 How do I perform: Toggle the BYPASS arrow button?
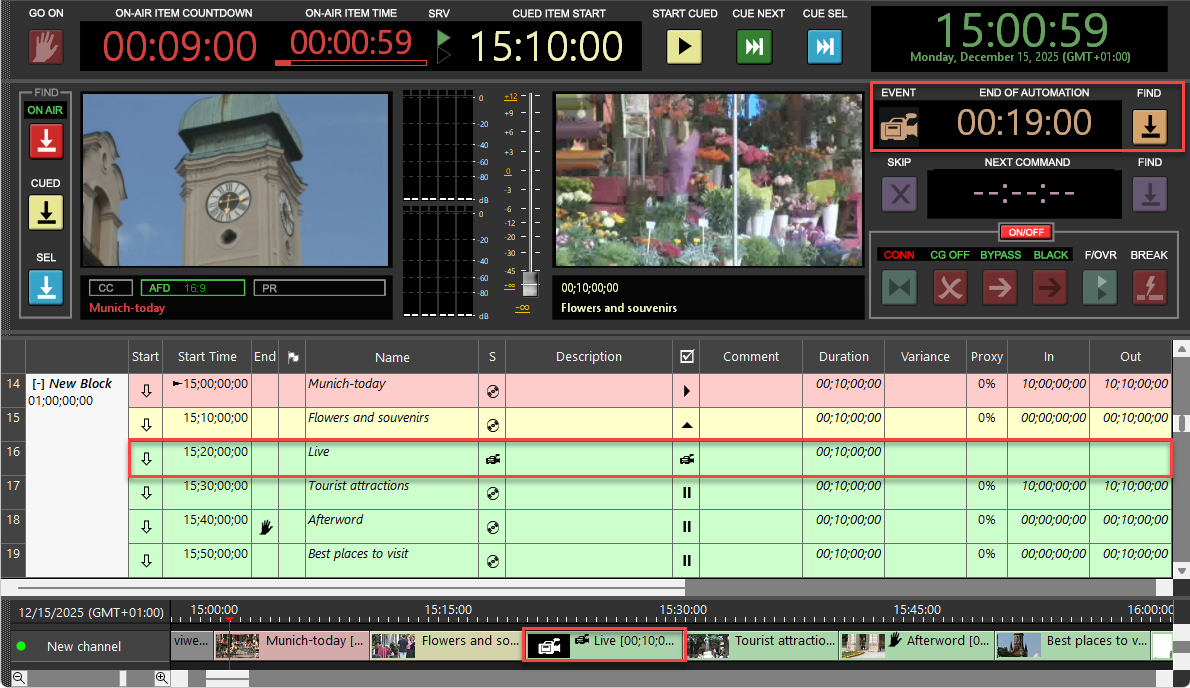[x=1000, y=287]
